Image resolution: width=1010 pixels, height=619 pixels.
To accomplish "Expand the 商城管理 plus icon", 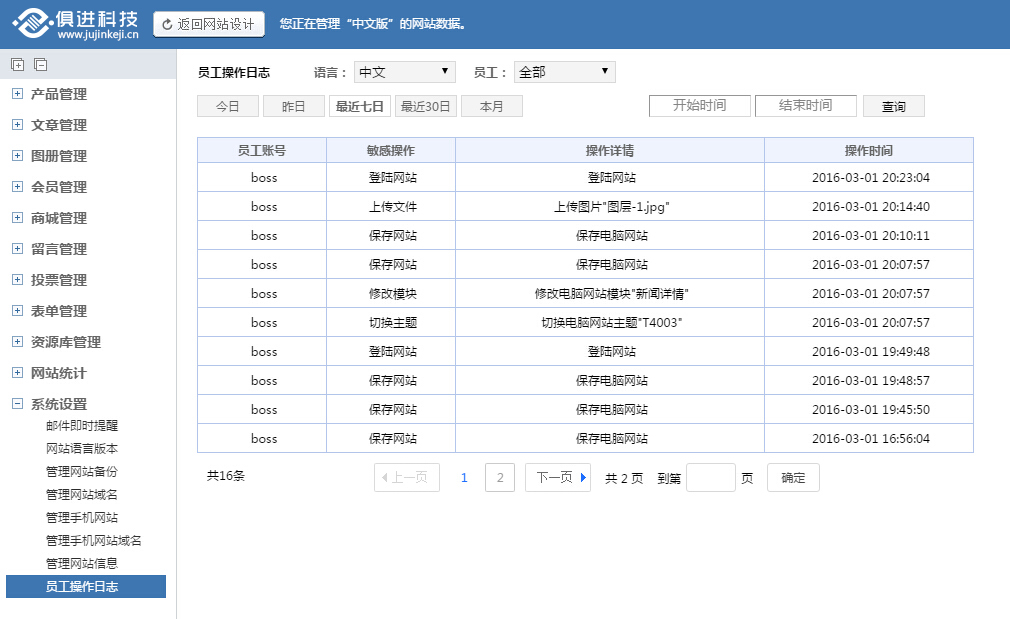I will tap(17, 218).
